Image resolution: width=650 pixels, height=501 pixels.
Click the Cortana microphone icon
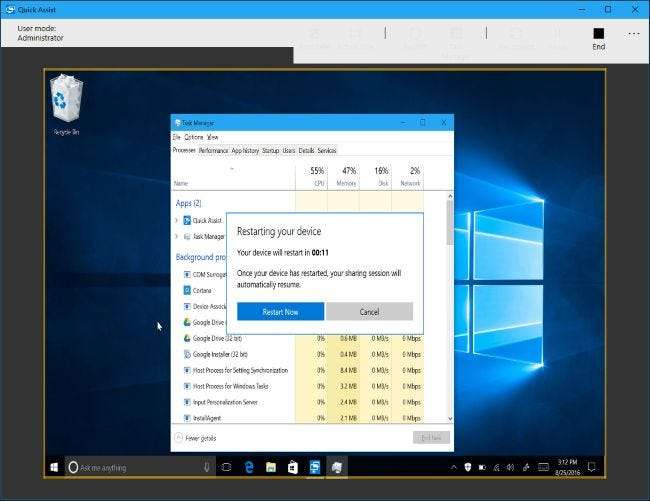(x=206, y=466)
